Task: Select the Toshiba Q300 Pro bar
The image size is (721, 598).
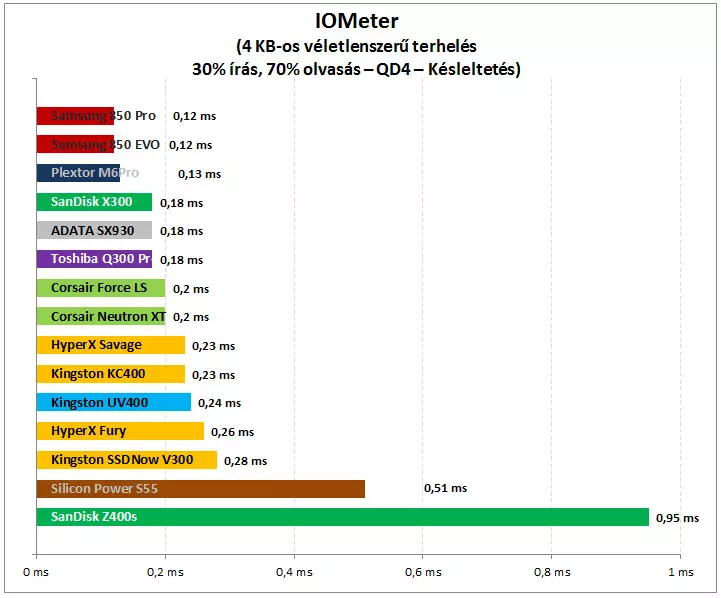Action: point(94,259)
